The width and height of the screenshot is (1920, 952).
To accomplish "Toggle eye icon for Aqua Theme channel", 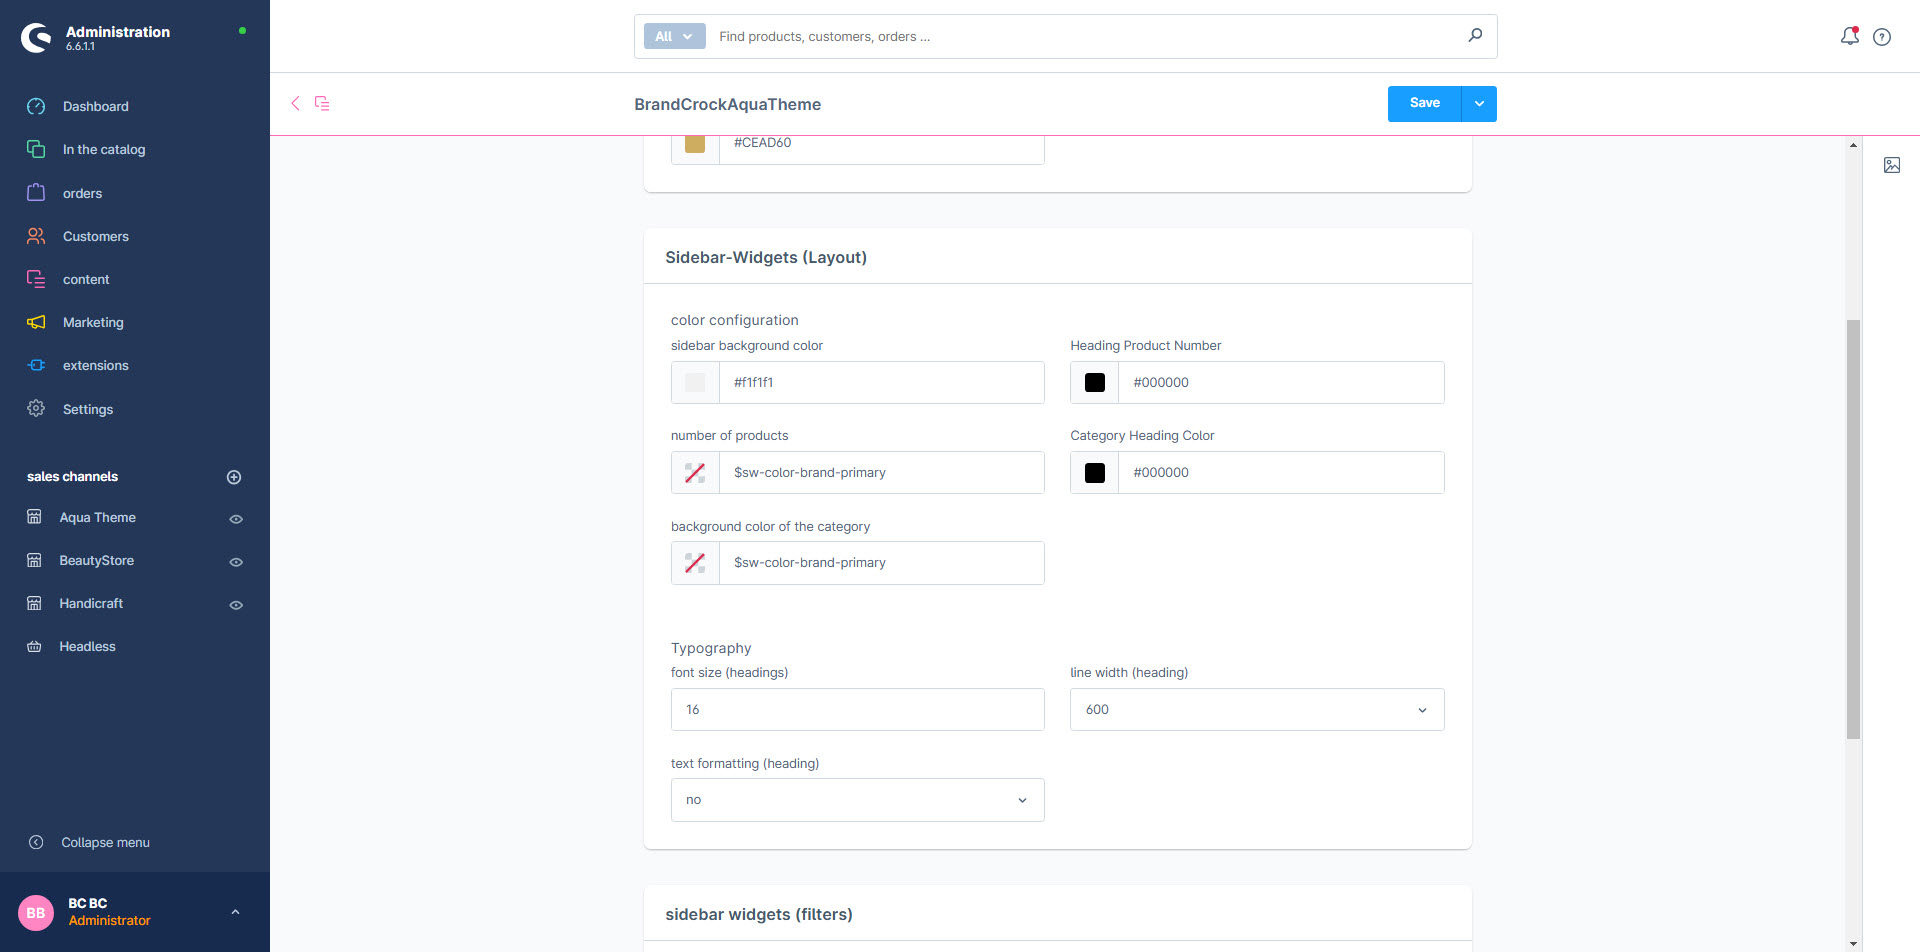I will tap(236, 519).
